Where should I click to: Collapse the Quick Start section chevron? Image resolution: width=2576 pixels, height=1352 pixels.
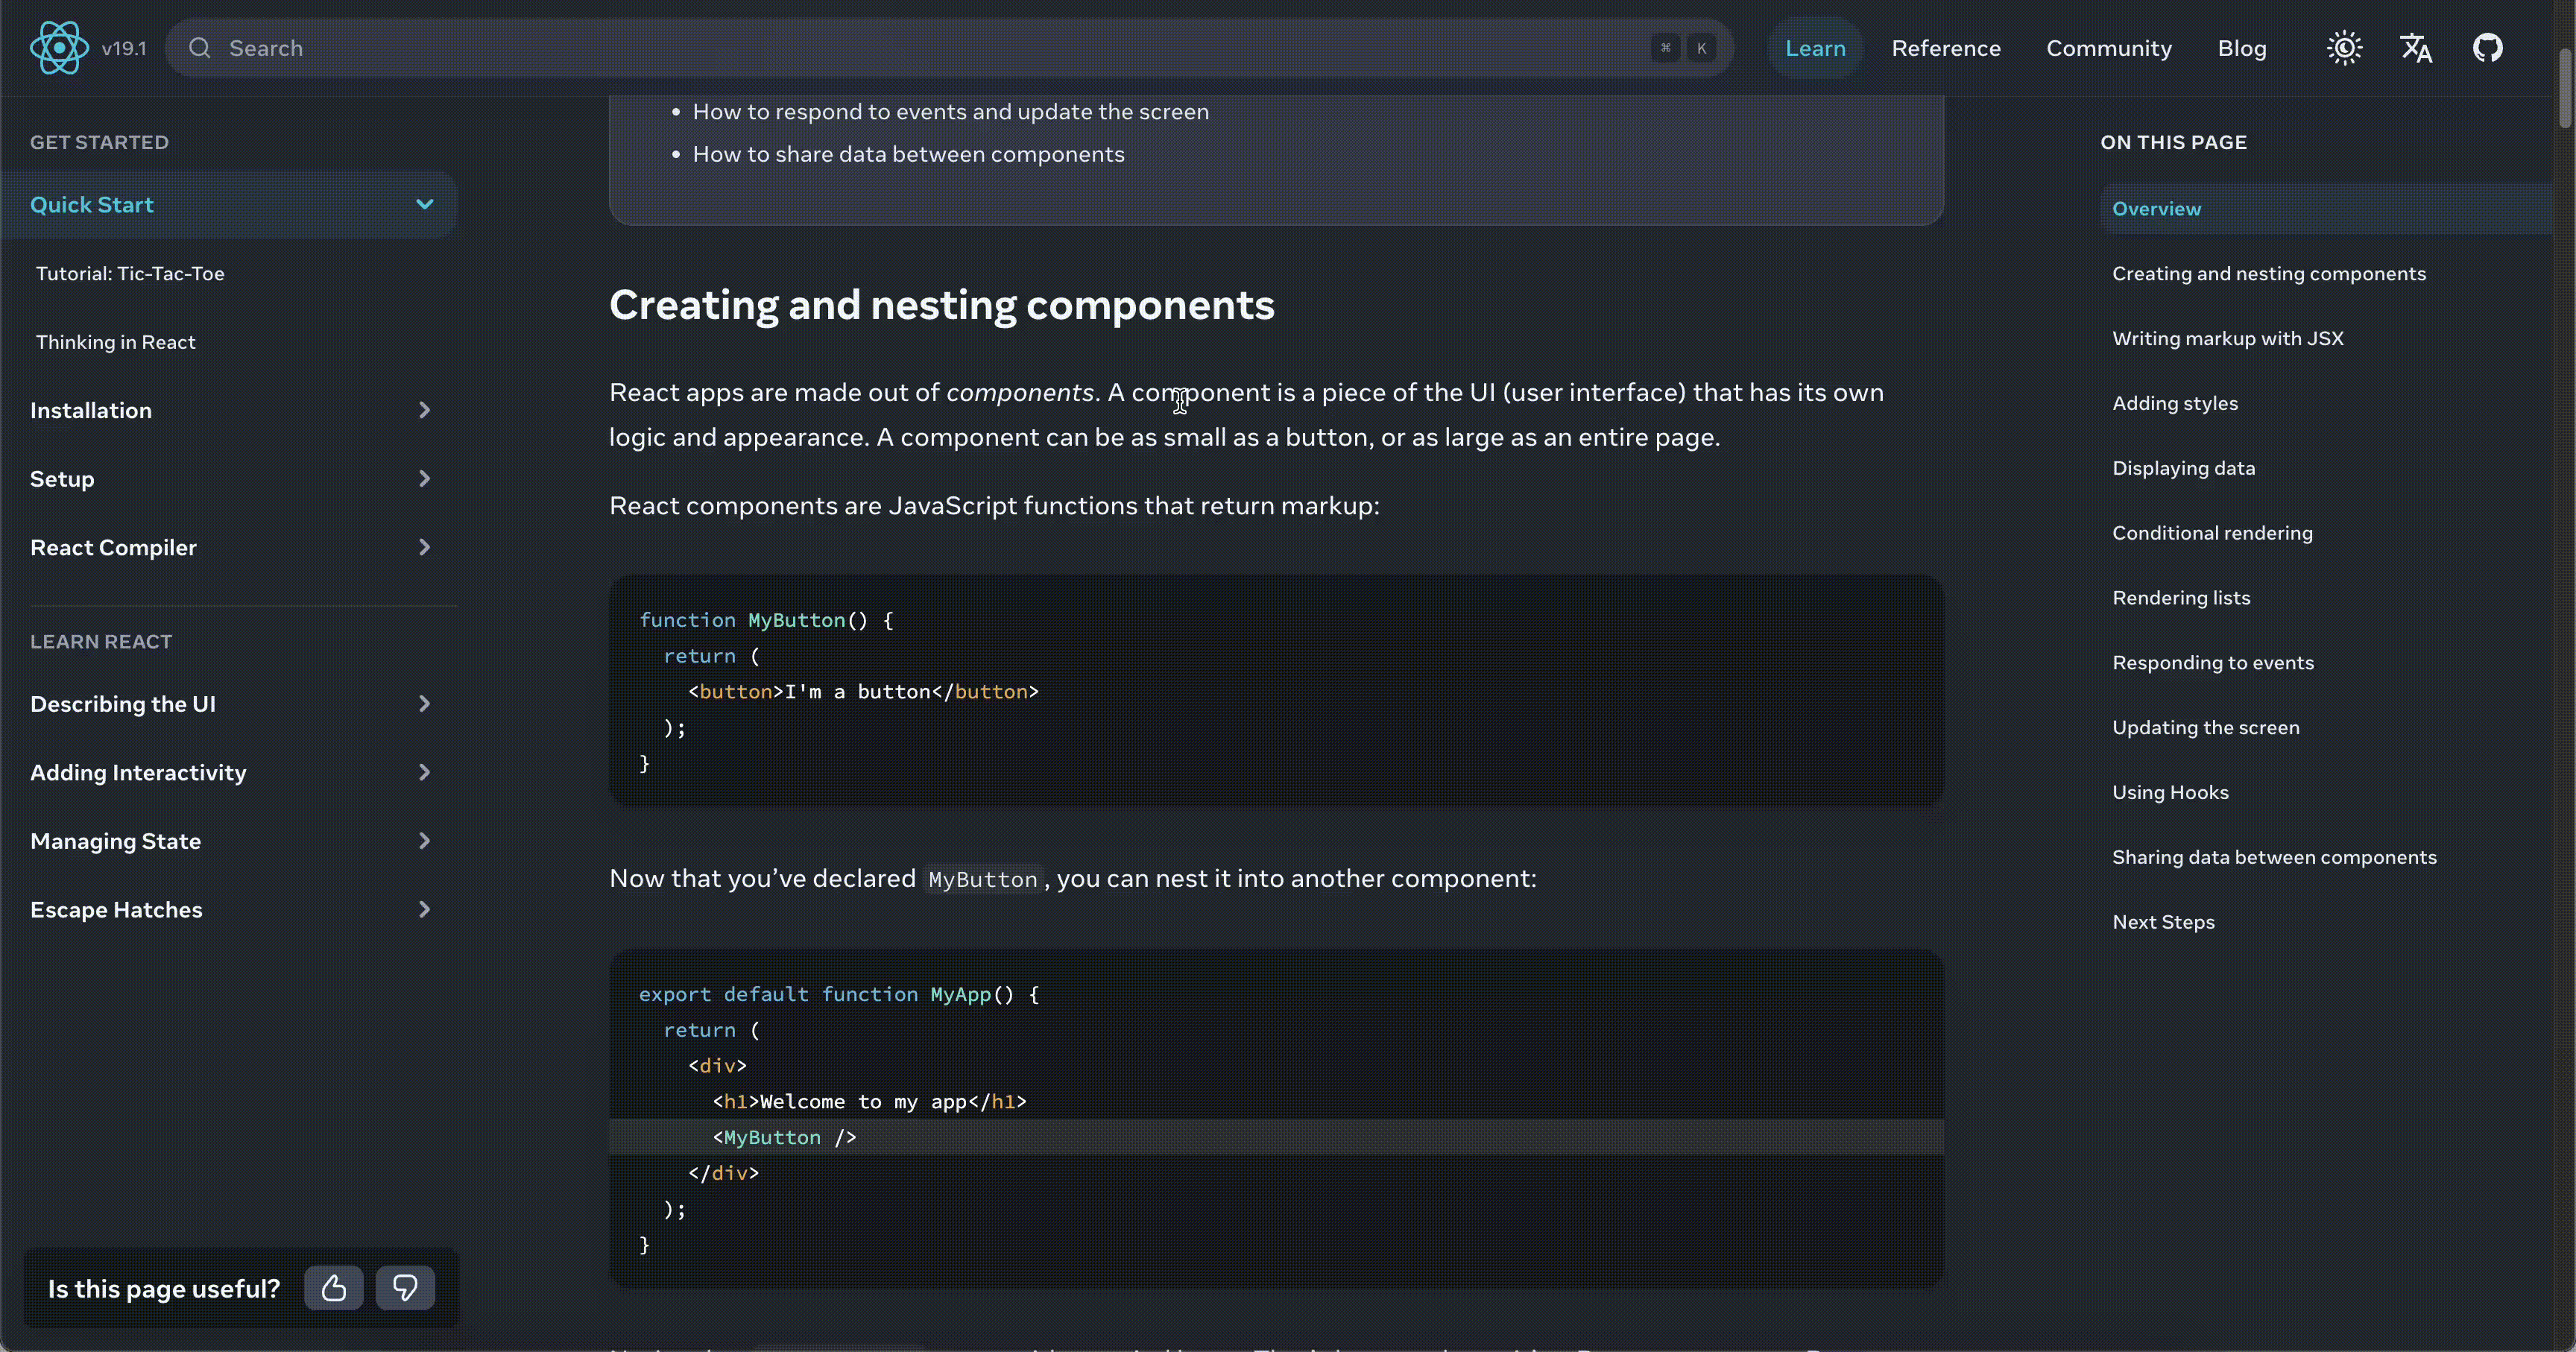tap(425, 204)
